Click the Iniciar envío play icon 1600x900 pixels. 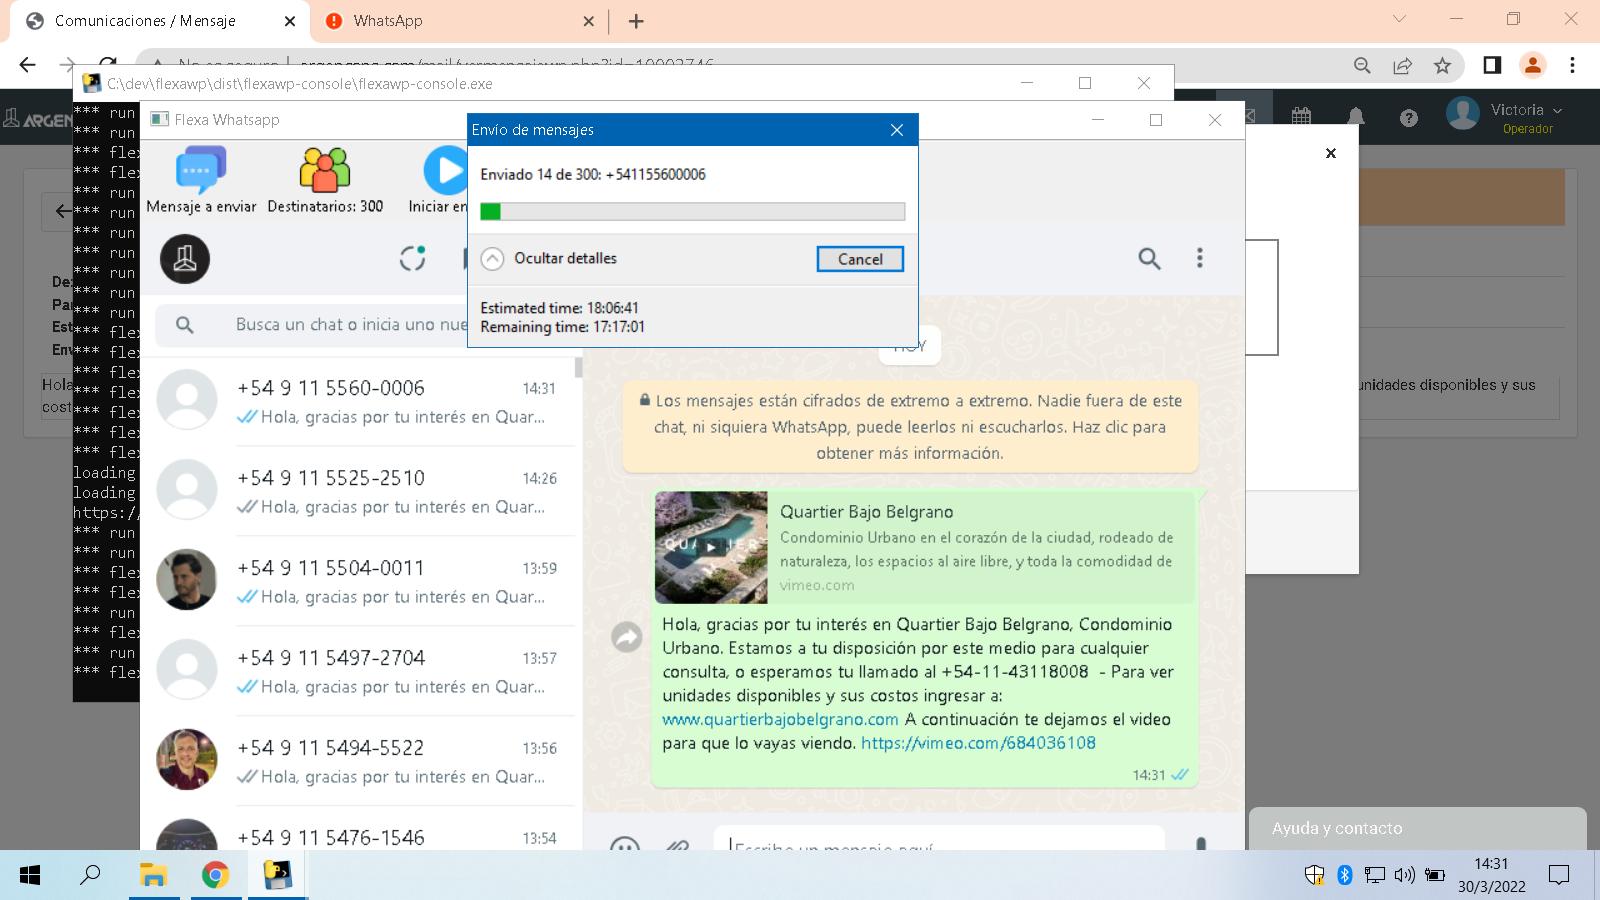[x=445, y=170]
